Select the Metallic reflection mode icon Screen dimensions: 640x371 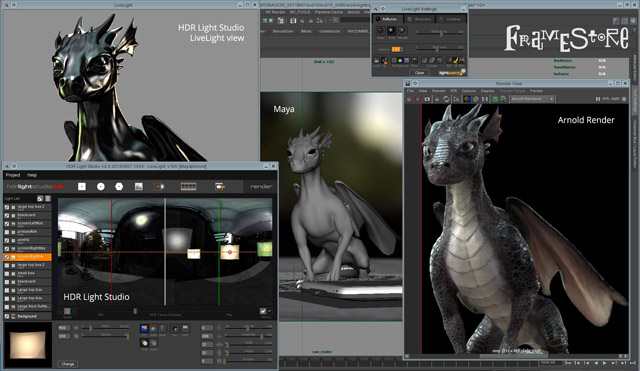click(x=402, y=31)
